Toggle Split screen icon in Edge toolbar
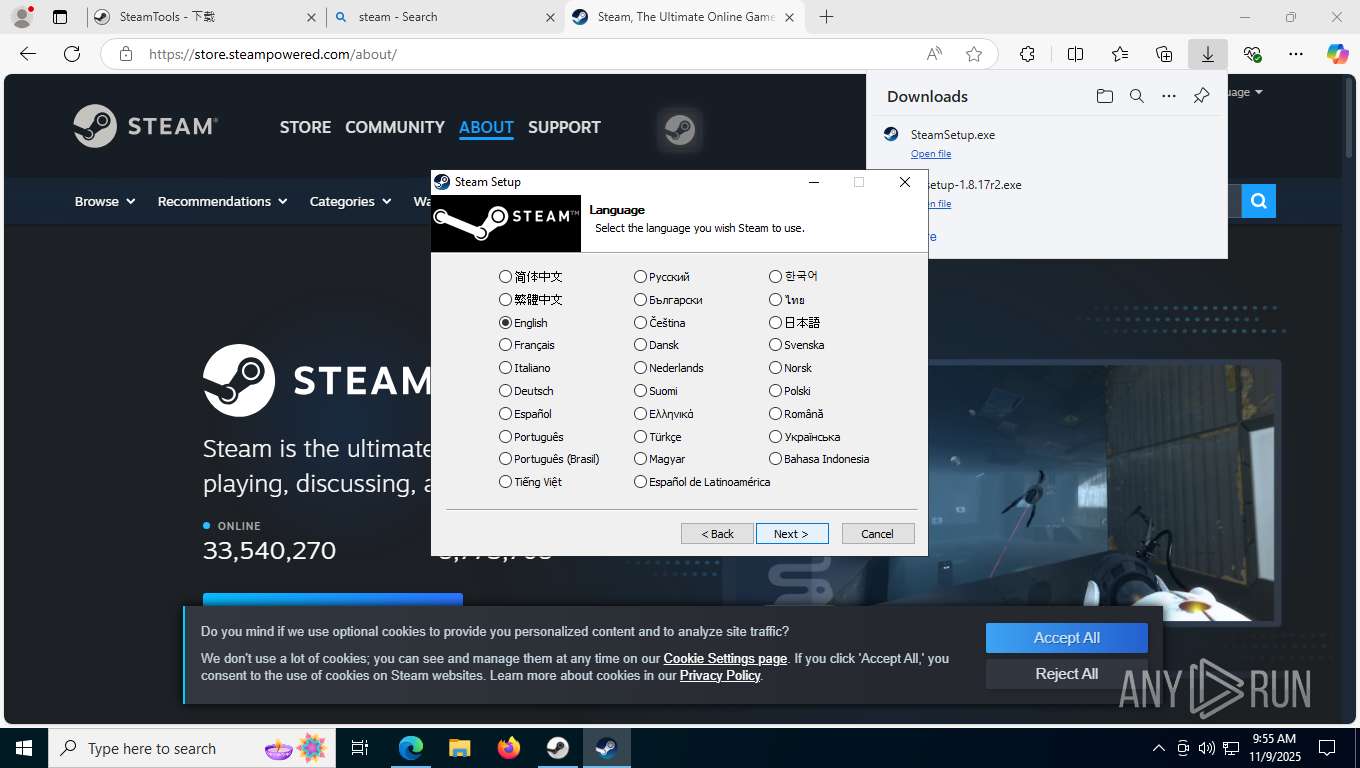This screenshot has width=1360, height=768. [1076, 54]
